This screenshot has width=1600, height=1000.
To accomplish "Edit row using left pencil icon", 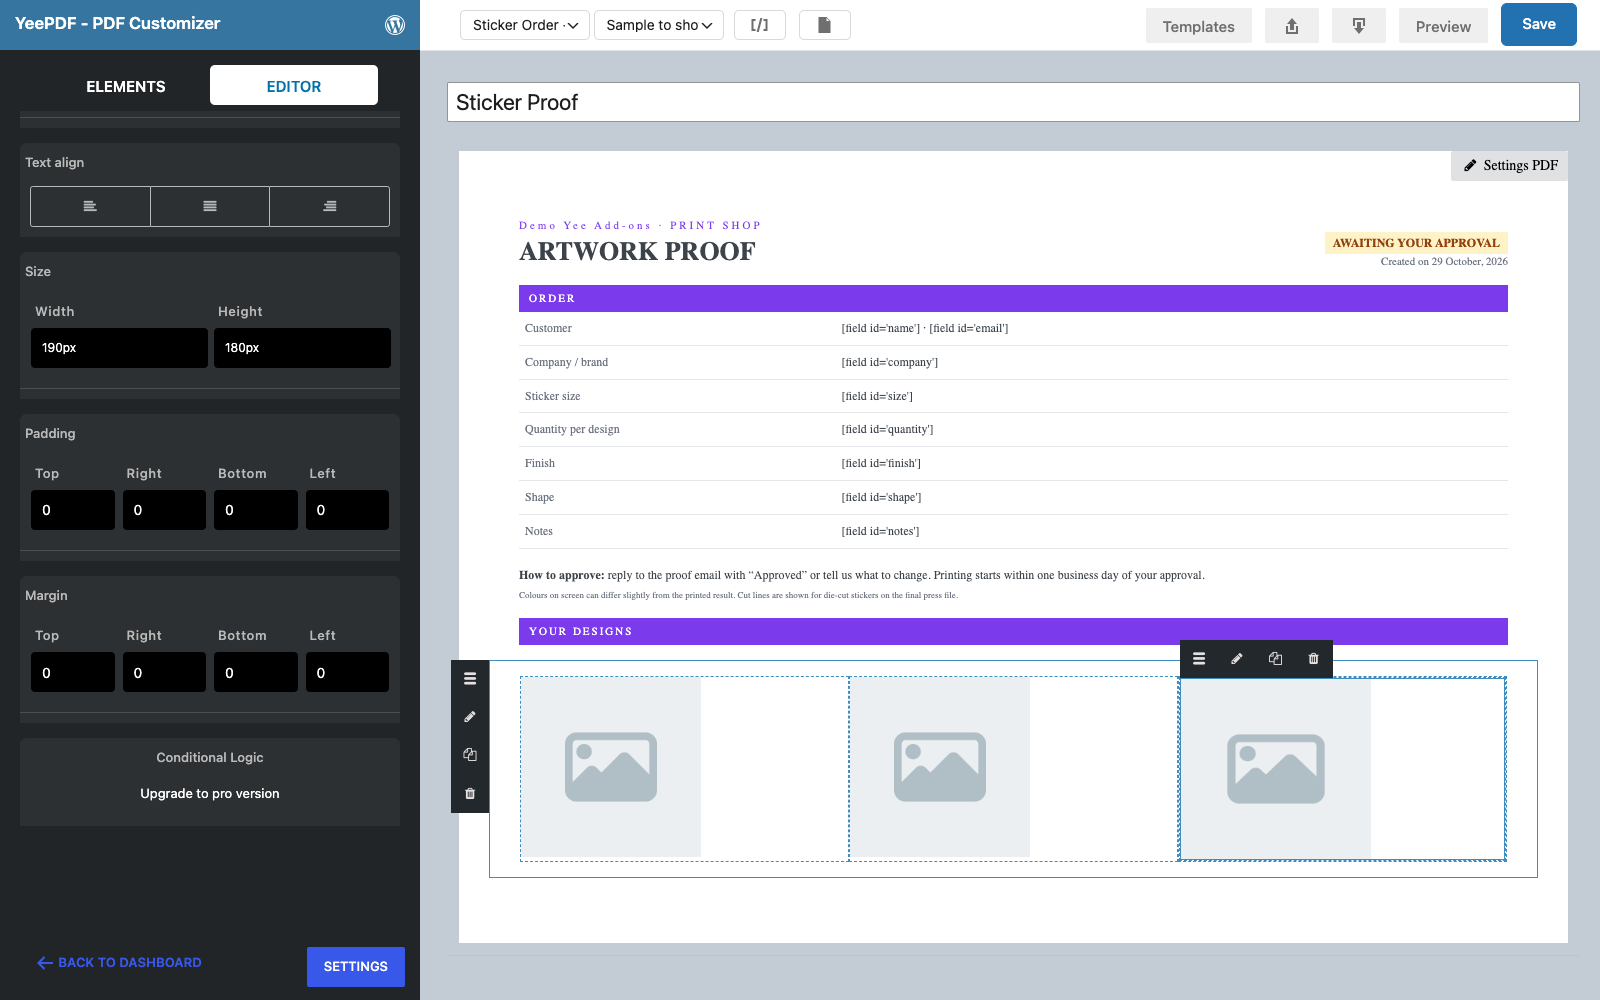I will tap(470, 717).
